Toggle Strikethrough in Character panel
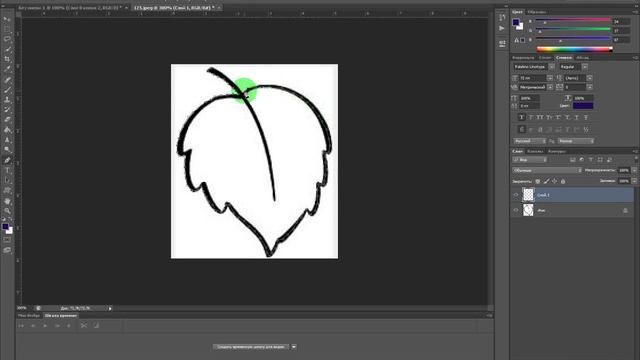Image resolution: width=640 pixels, height=360 pixels. point(586,117)
